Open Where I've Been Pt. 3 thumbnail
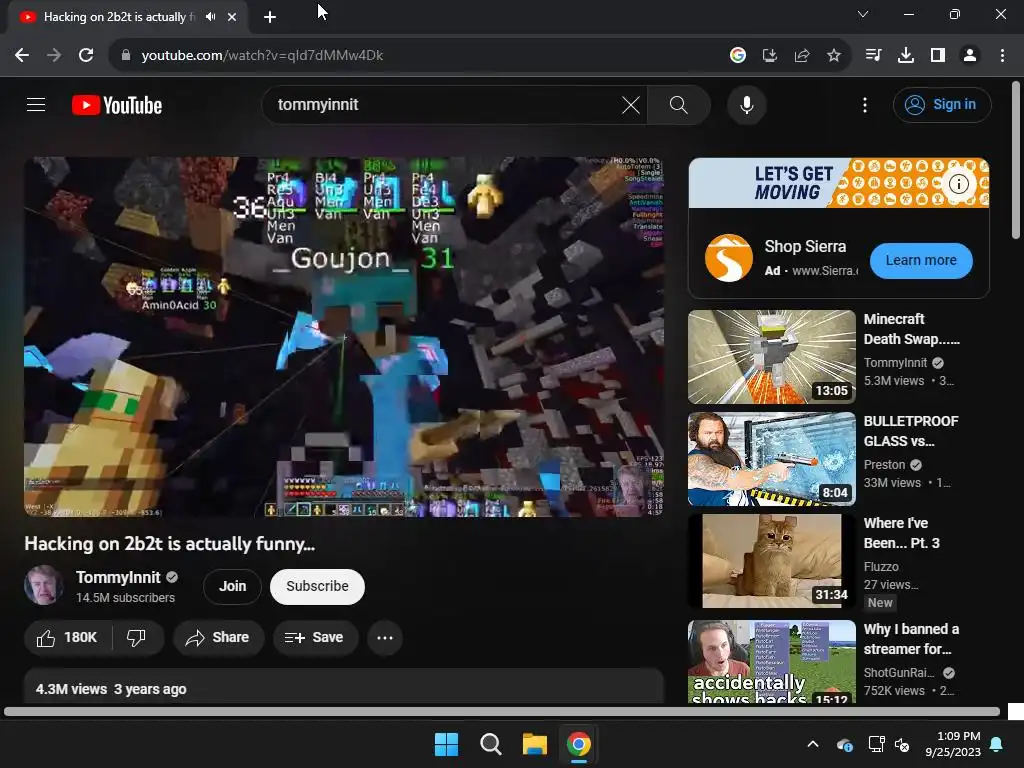This screenshot has height=768, width=1024. coord(771,560)
